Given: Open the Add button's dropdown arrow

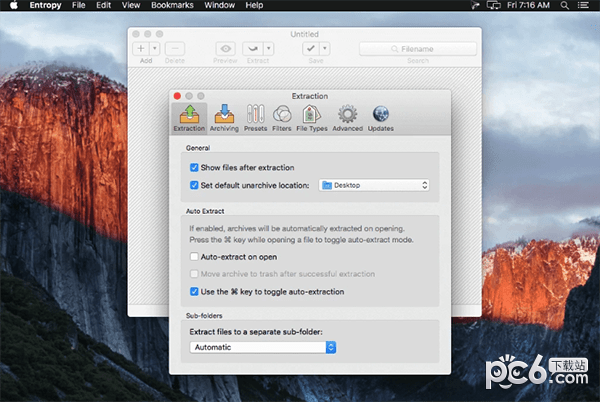Looking at the screenshot, I should click(155, 49).
